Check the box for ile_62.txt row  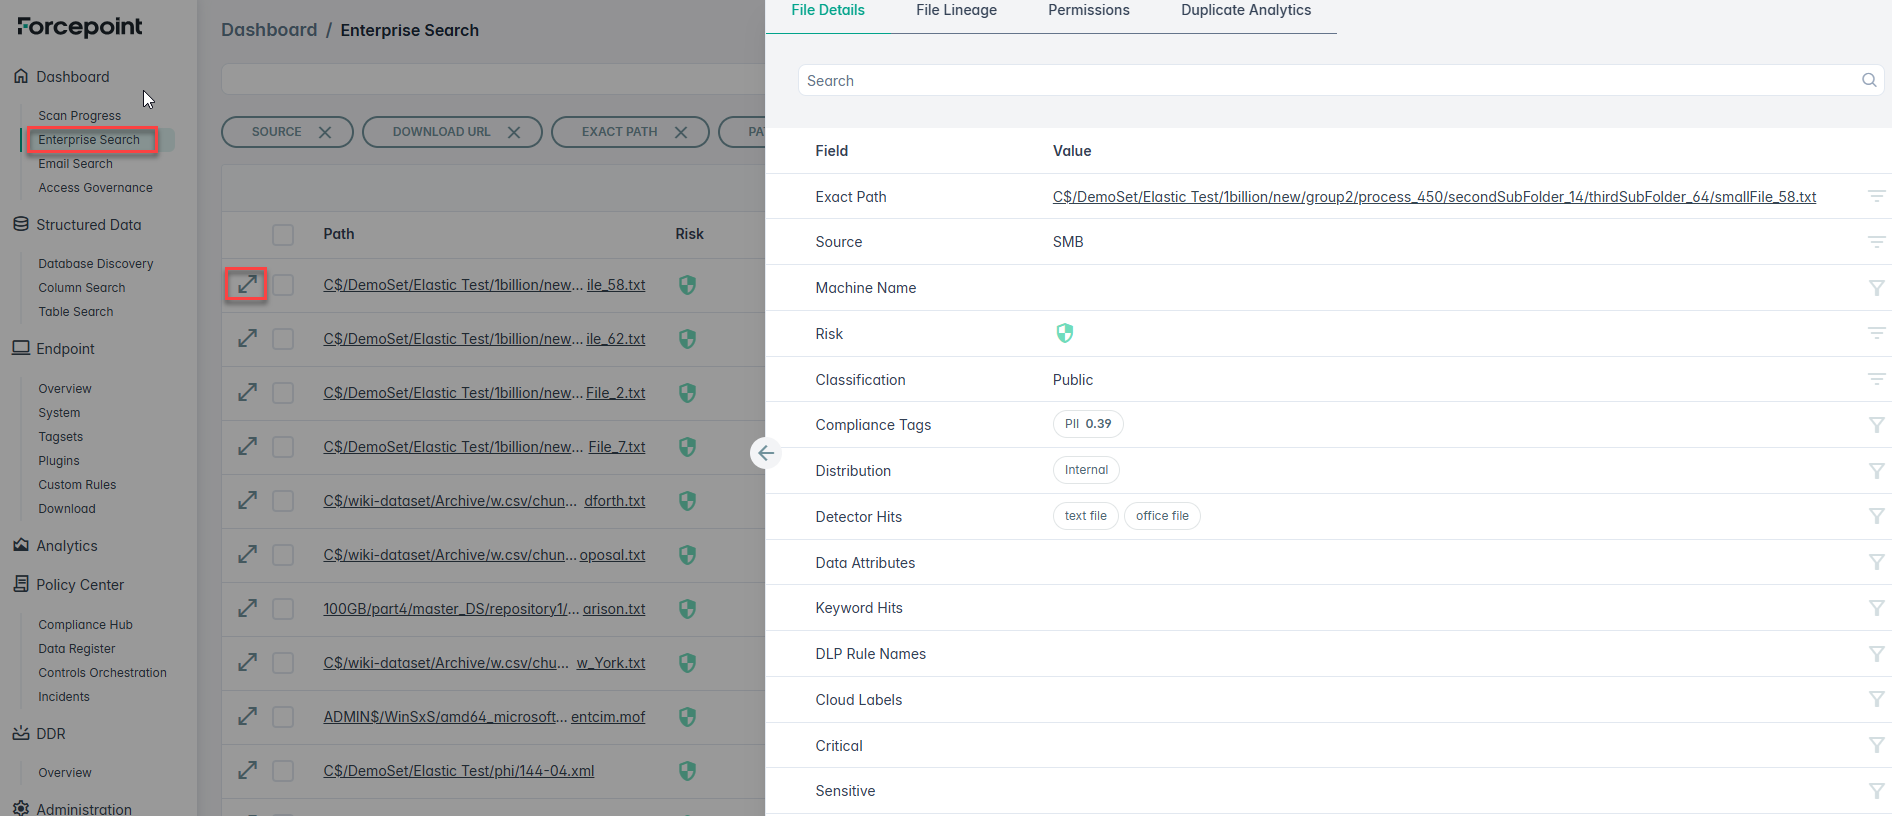click(283, 339)
